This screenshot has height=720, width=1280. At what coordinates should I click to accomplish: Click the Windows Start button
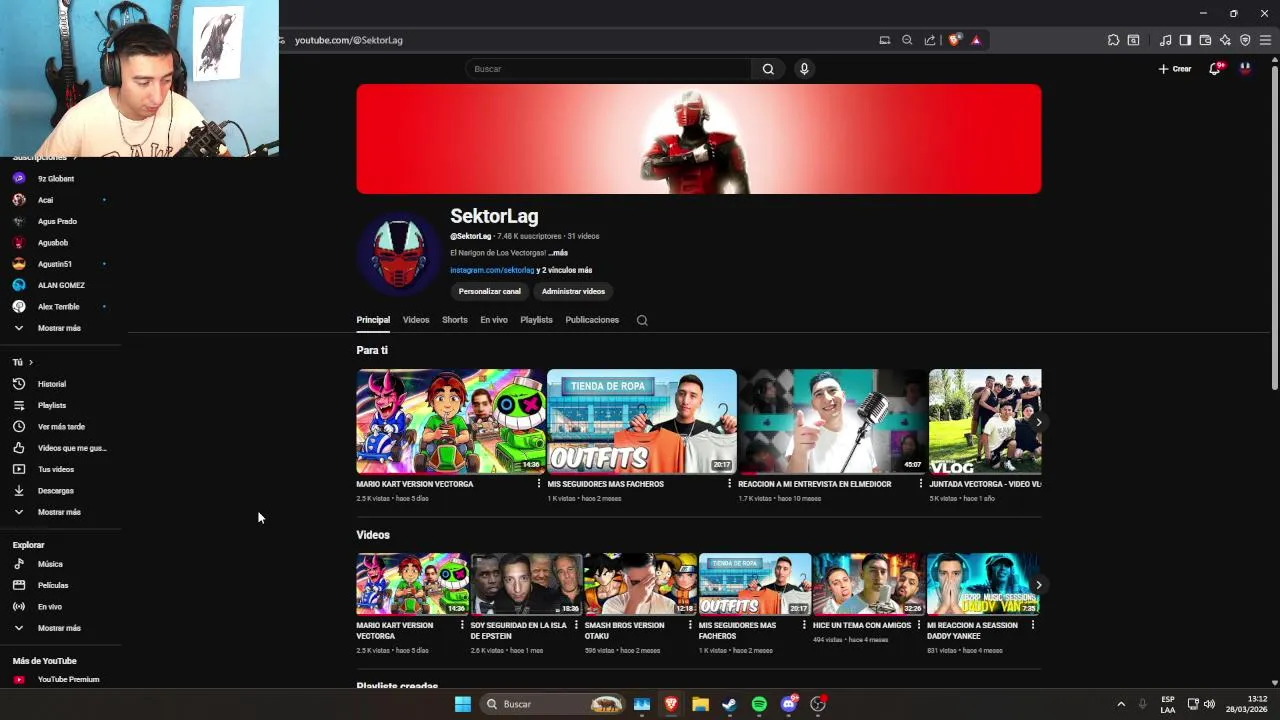point(462,704)
